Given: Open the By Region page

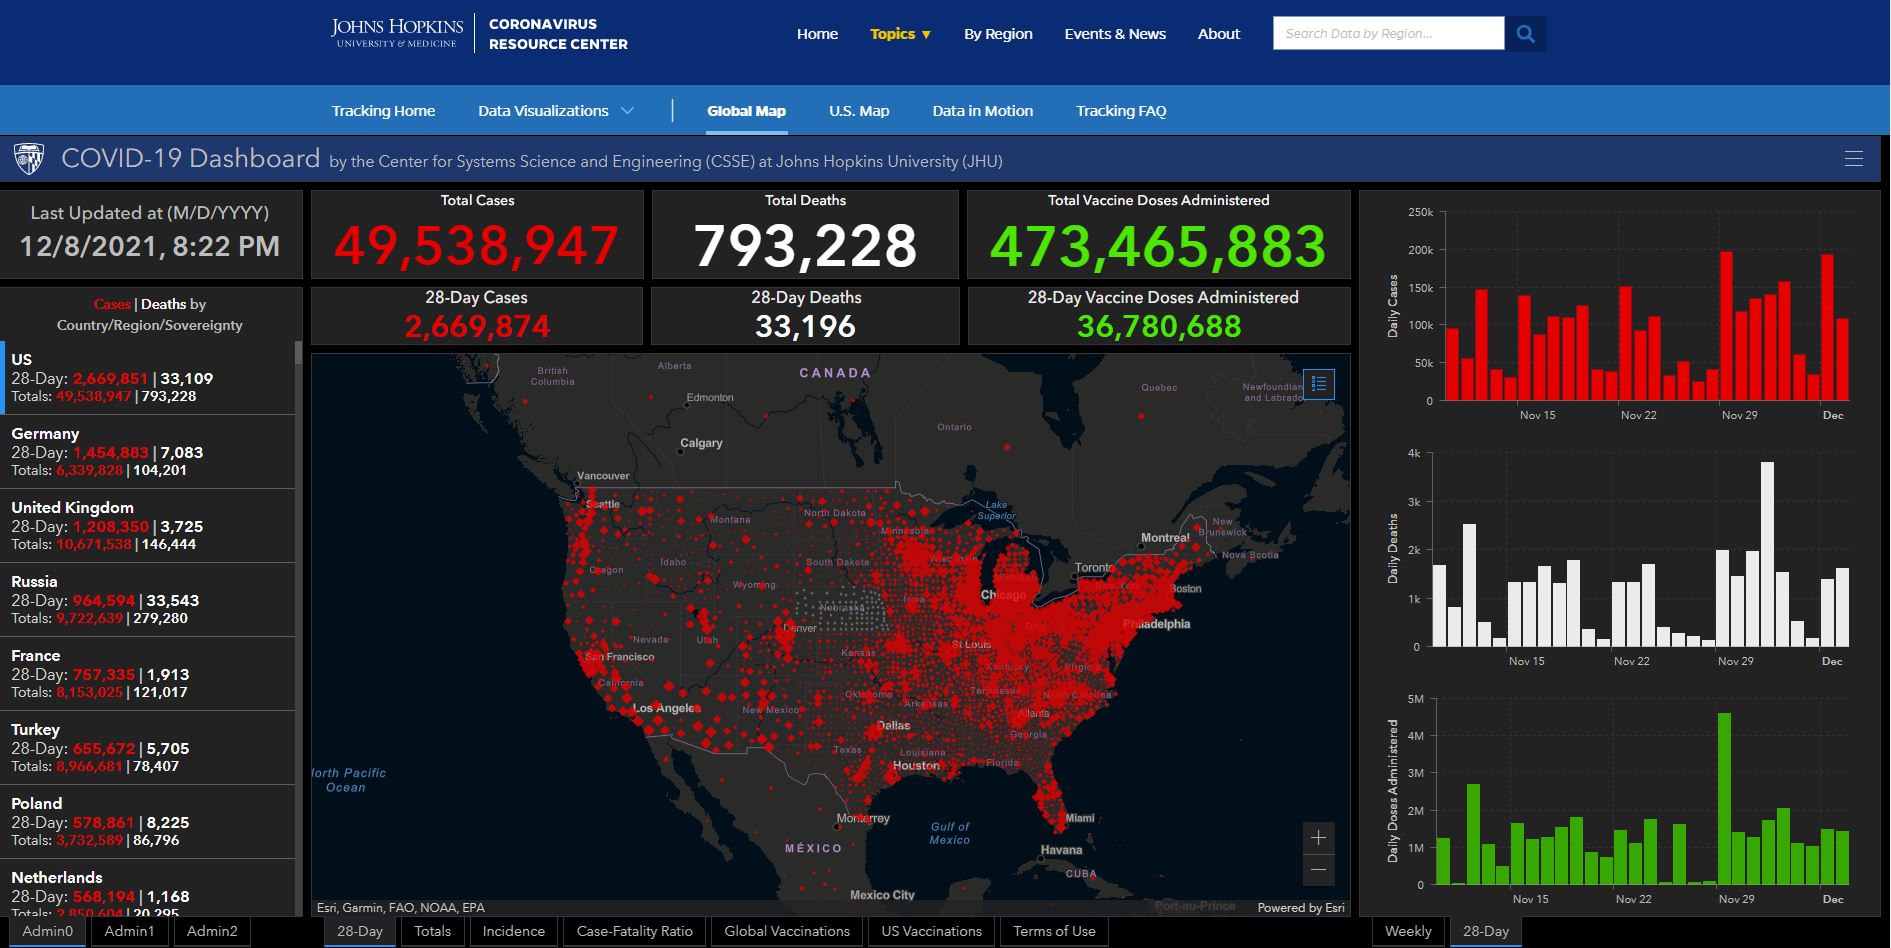Looking at the screenshot, I should (x=998, y=34).
